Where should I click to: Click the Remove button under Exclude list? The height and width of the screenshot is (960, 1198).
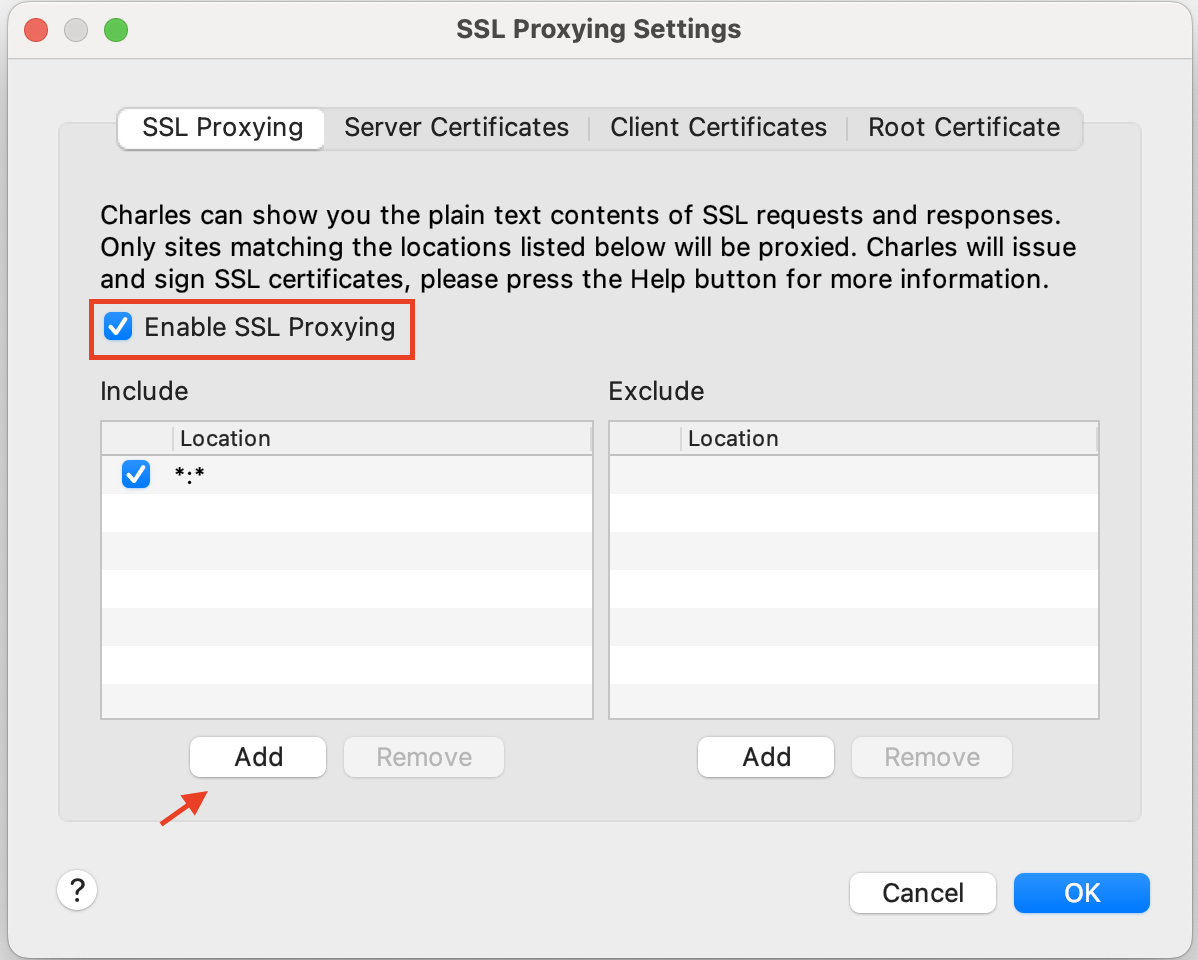[931, 757]
